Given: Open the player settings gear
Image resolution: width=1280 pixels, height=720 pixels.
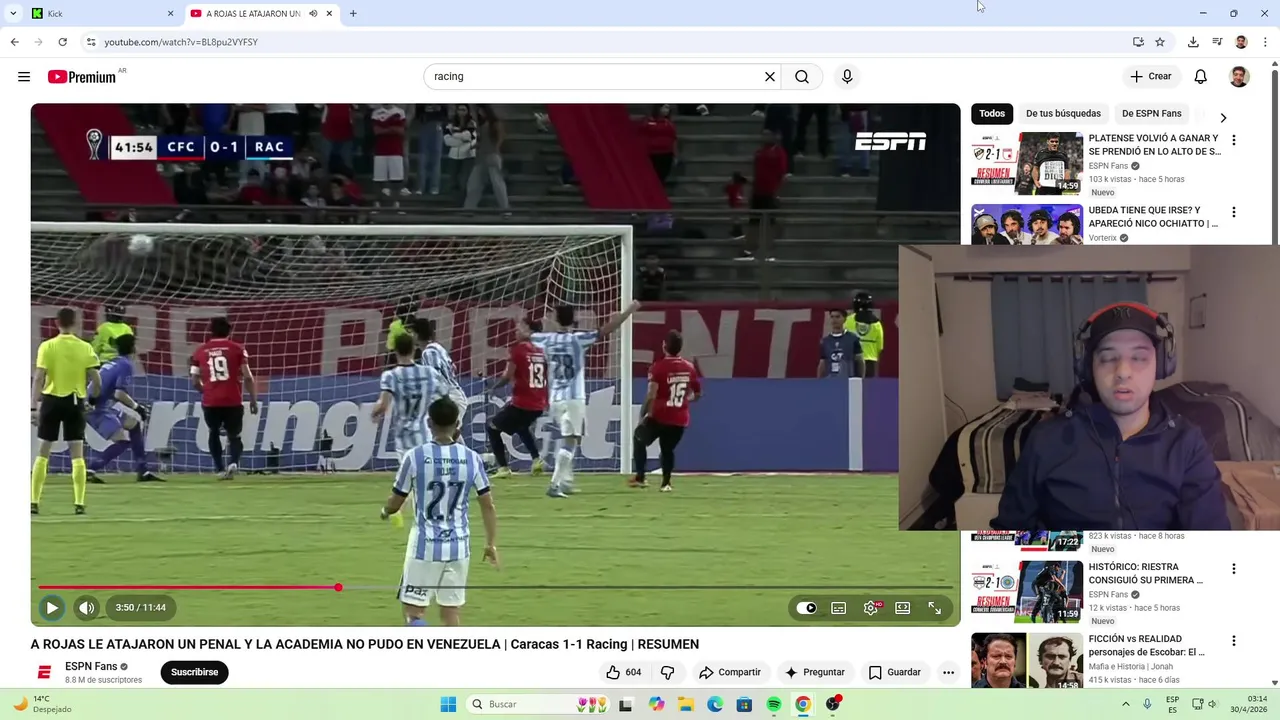Looking at the screenshot, I should (871, 607).
